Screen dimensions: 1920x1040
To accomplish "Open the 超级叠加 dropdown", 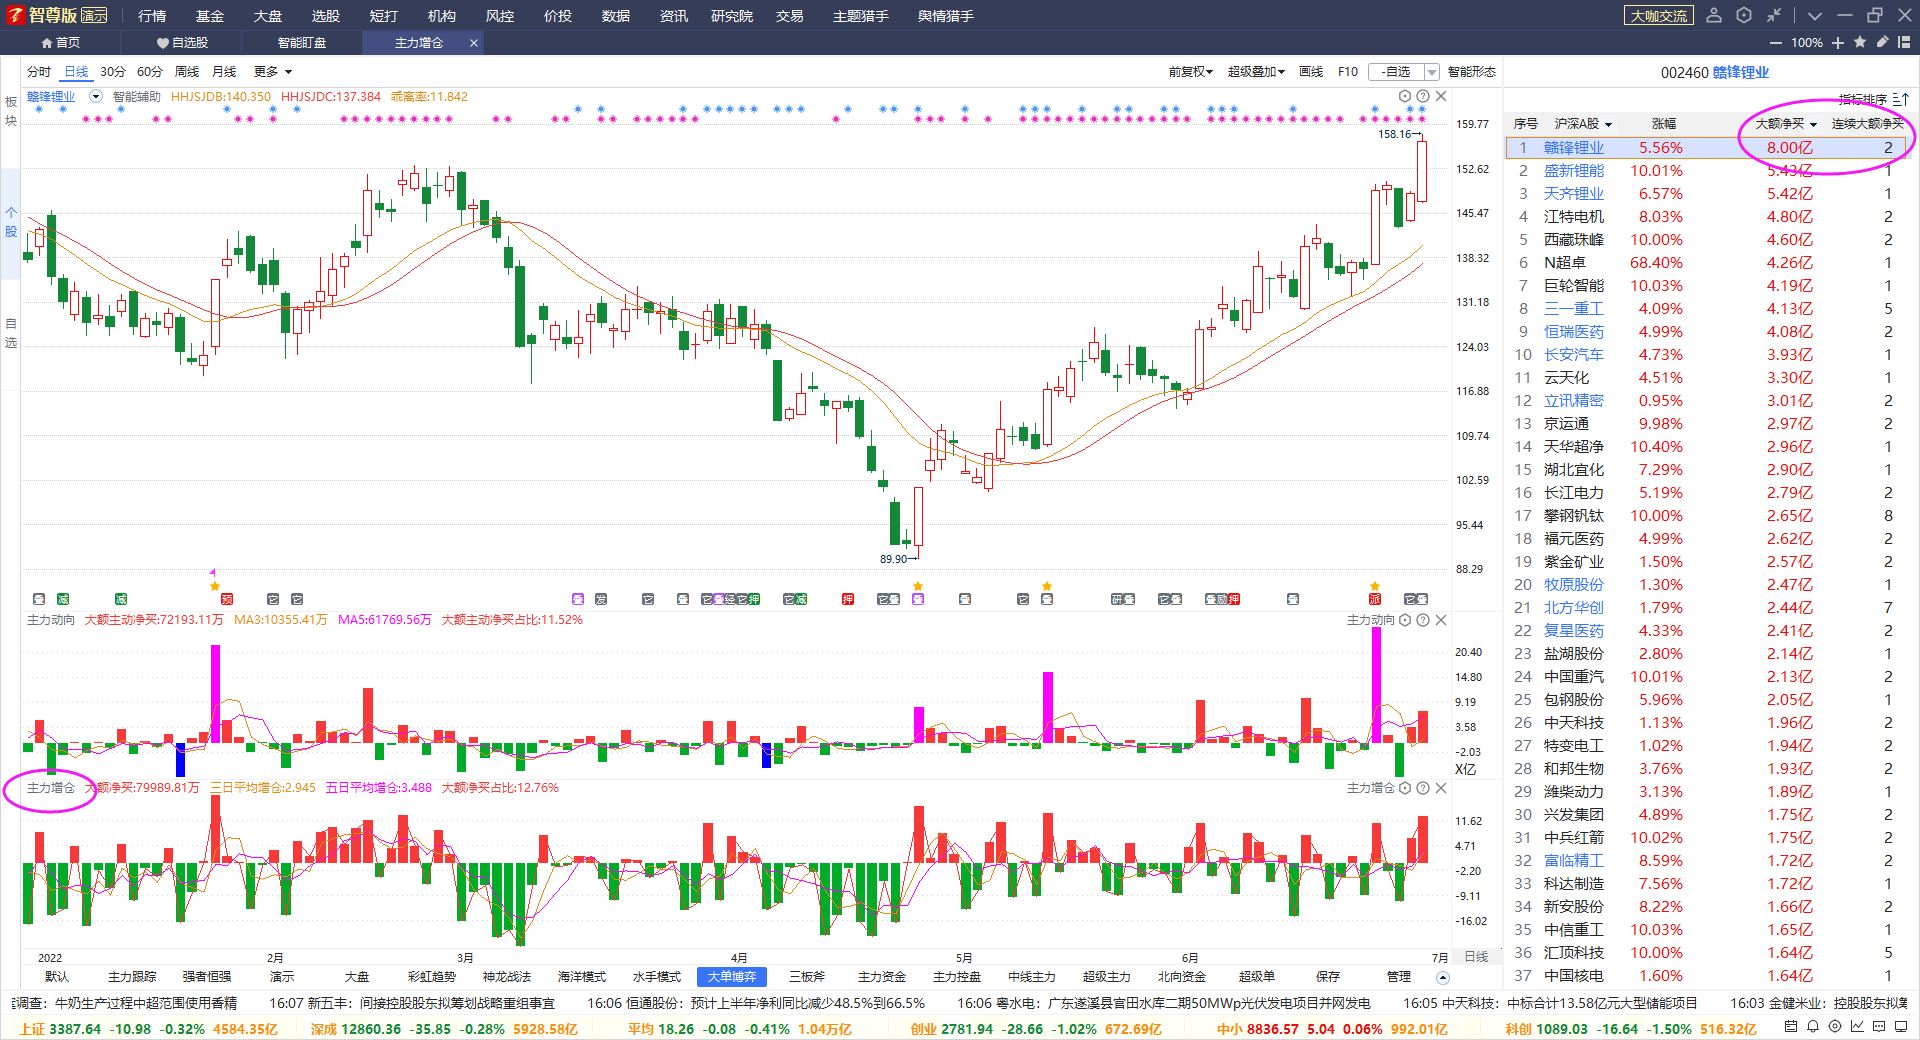I will point(1256,72).
